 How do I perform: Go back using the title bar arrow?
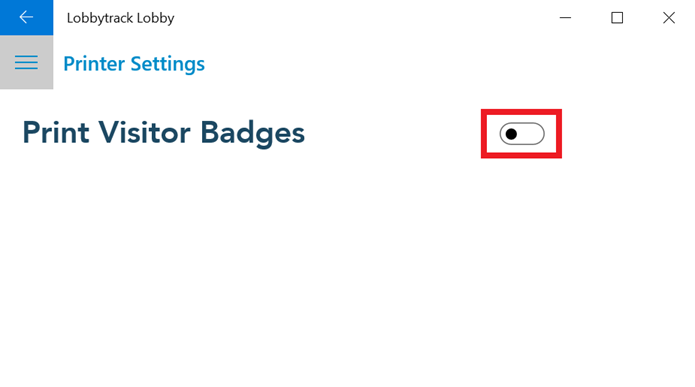(x=26, y=17)
